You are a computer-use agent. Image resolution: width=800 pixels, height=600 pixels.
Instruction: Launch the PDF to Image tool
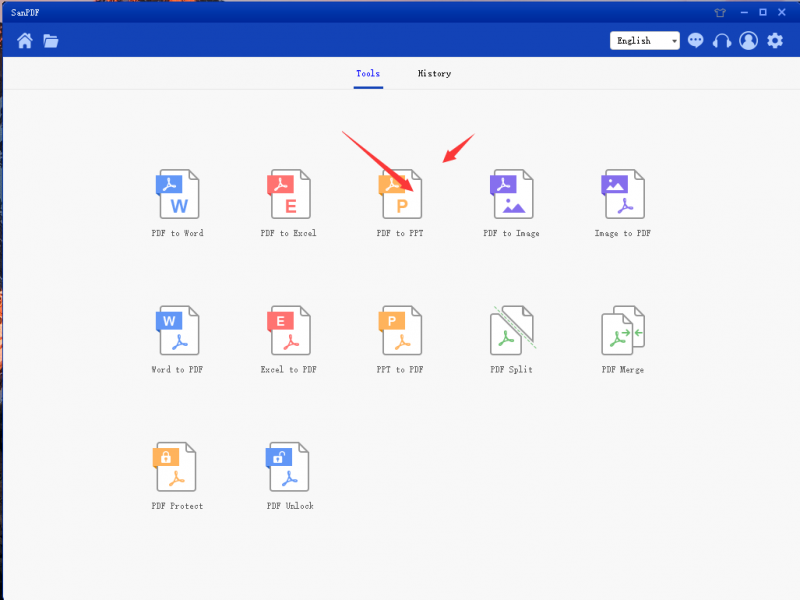pyautogui.click(x=511, y=195)
